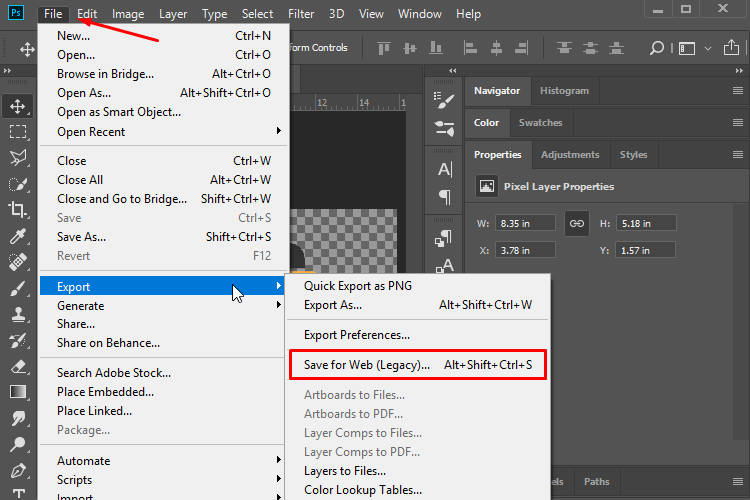Expand the tools panel with double arrow
The width and height of the screenshot is (750, 500).
(x=7, y=70)
